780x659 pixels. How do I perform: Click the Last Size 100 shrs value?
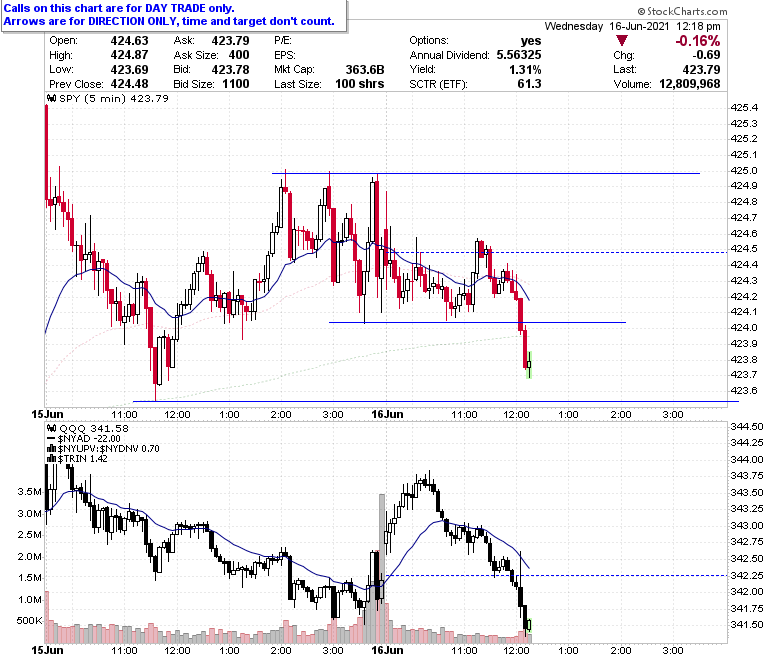click(x=360, y=84)
